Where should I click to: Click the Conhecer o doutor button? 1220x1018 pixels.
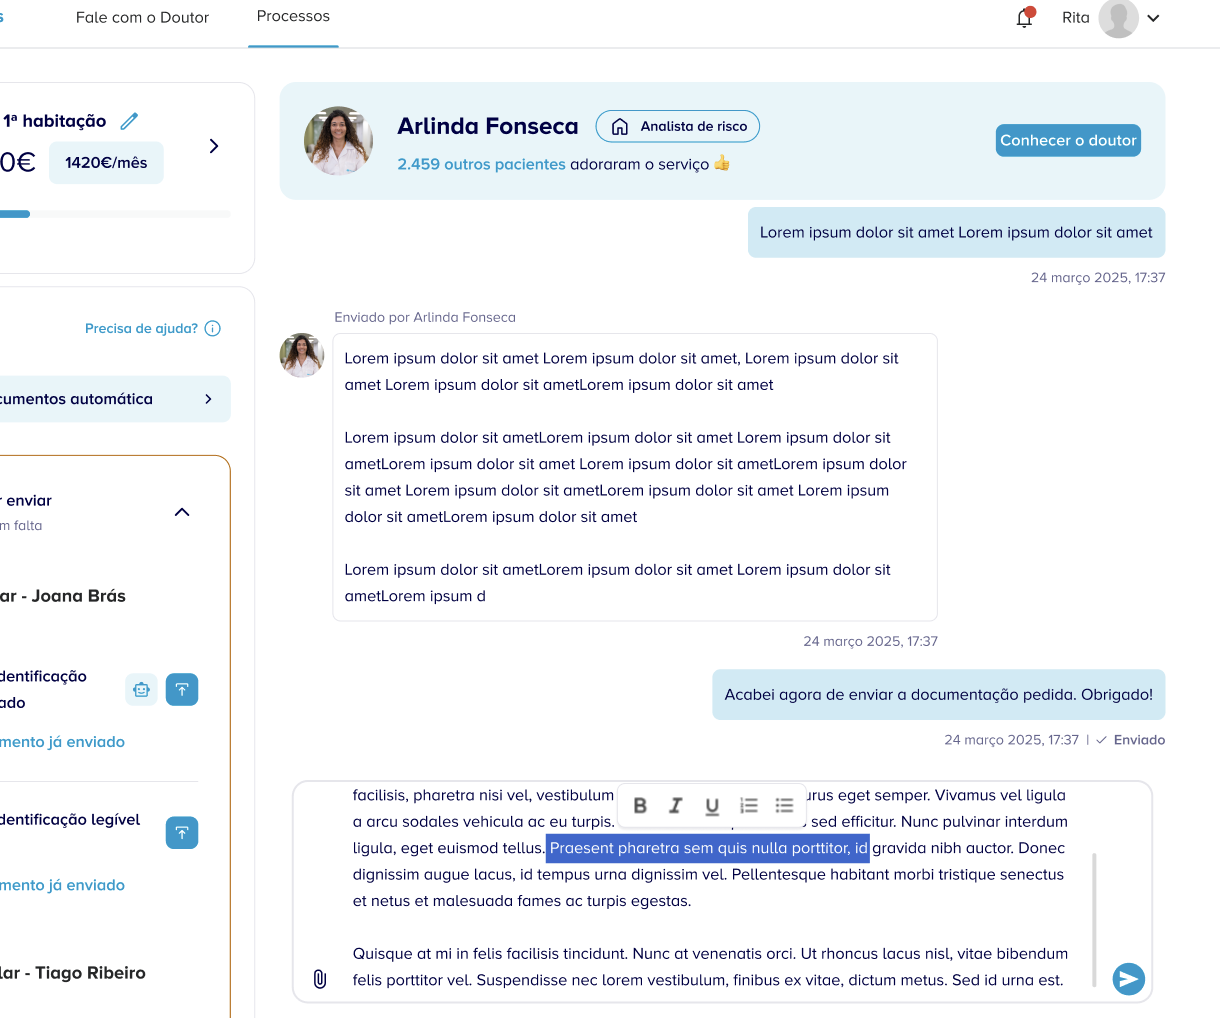(1067, 140)
